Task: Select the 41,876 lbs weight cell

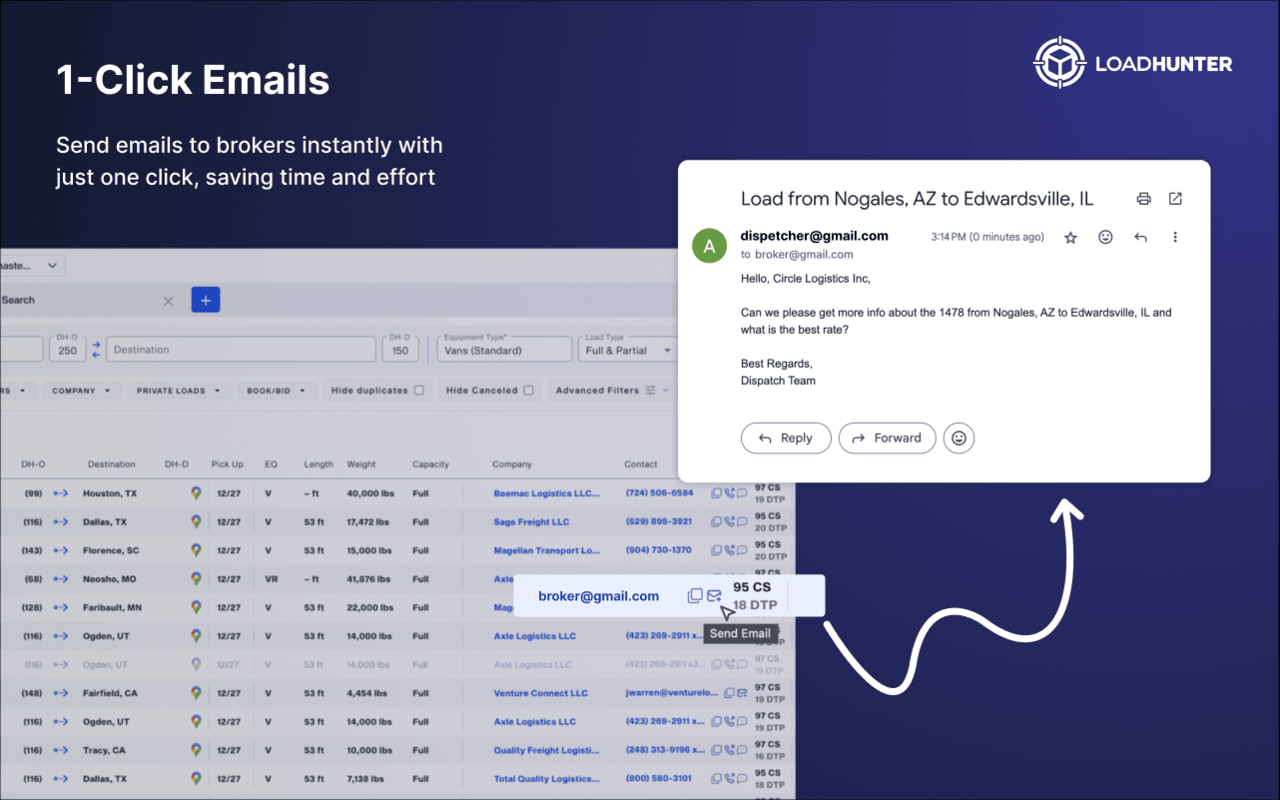Action: click(x=370, y=579)
